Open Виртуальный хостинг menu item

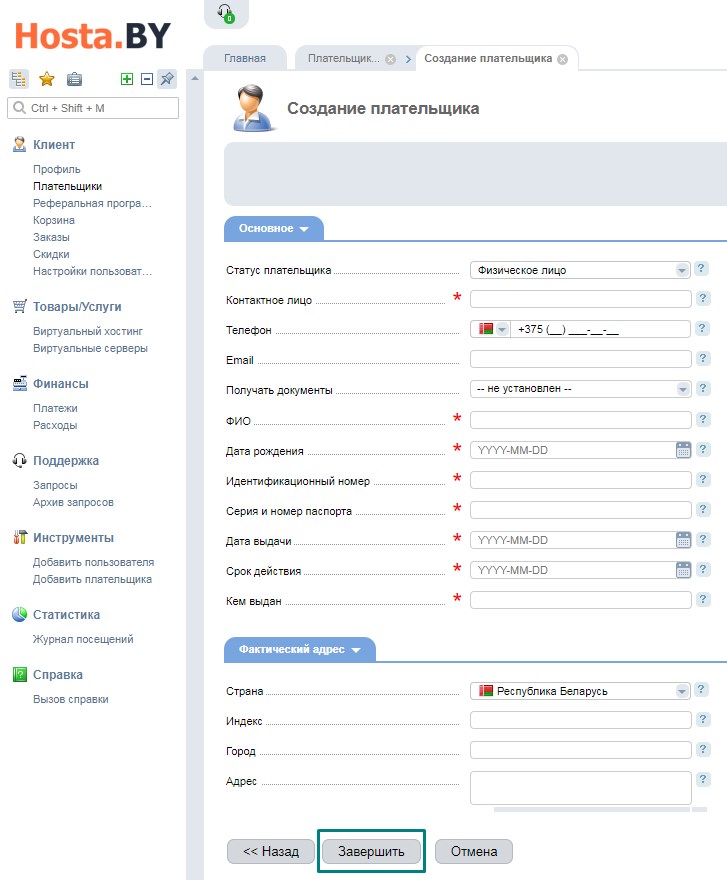(x=88, y=331)
